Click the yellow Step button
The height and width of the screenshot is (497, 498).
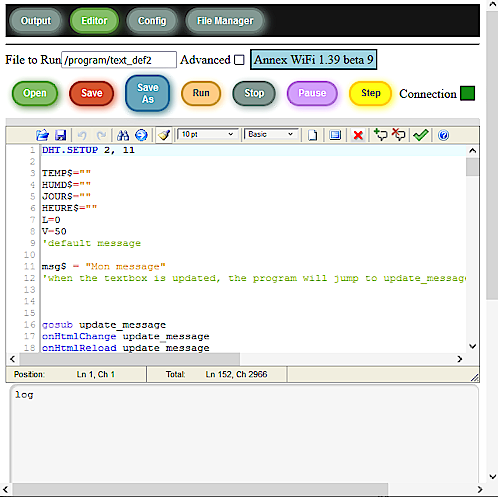click(x=371, y=93)
